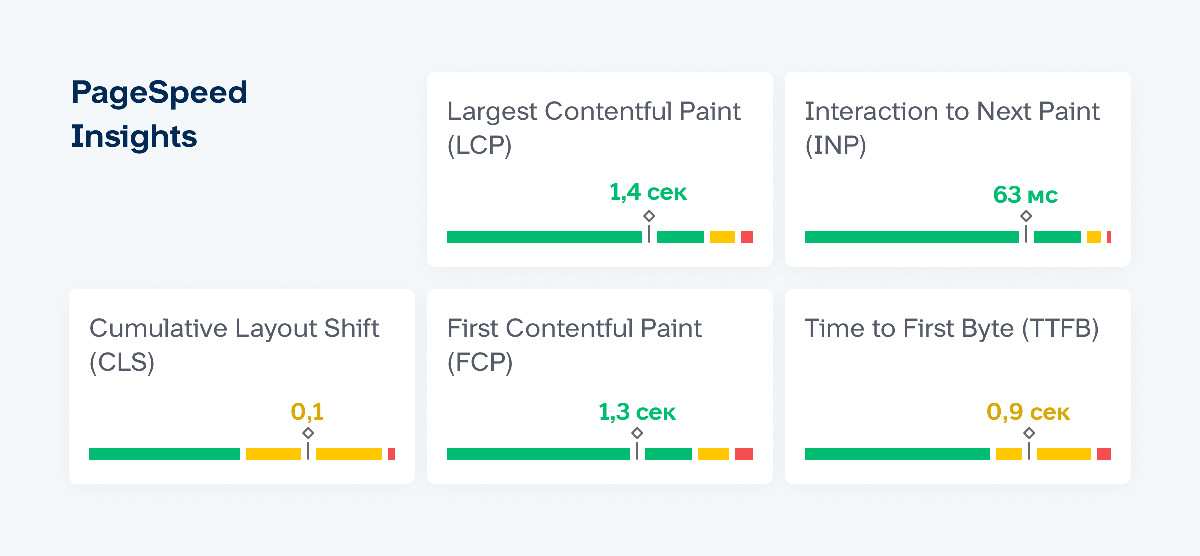The image size is (1200, 556).
Task: Click the long green segment of the CLS bar
Action: 164,454
